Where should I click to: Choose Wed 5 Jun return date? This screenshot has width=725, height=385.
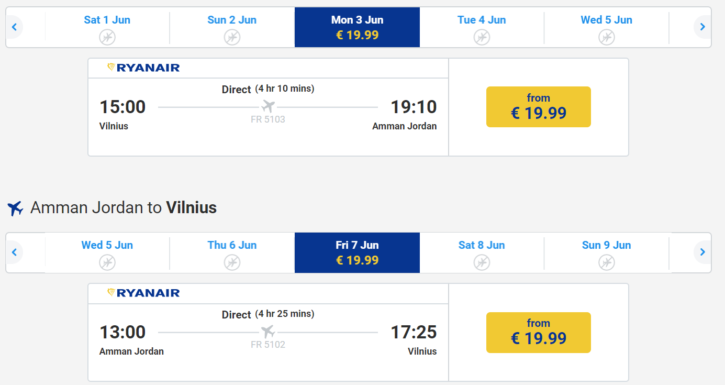pyautogui.click(x=107, y=252)
